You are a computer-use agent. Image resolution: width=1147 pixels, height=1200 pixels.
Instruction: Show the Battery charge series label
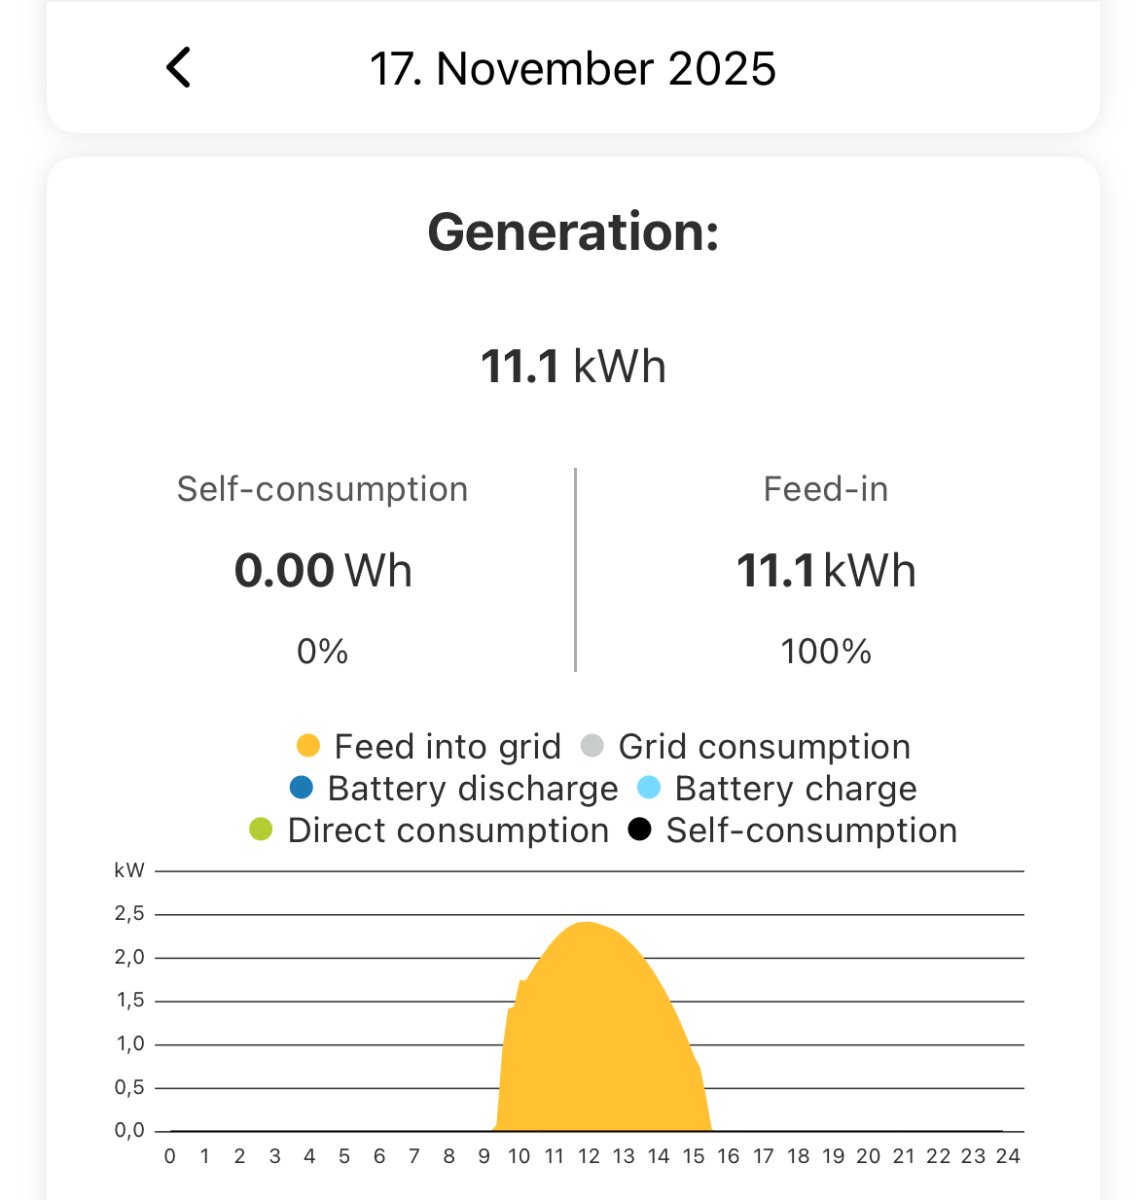click(795, 789)
